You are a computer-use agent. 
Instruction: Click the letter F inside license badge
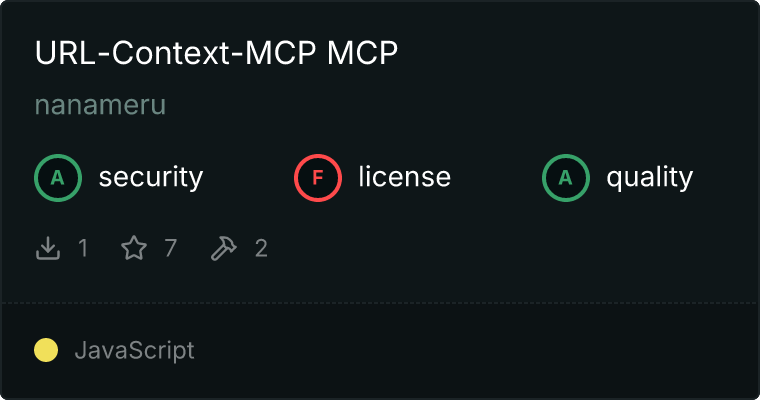tap(318, 178)
